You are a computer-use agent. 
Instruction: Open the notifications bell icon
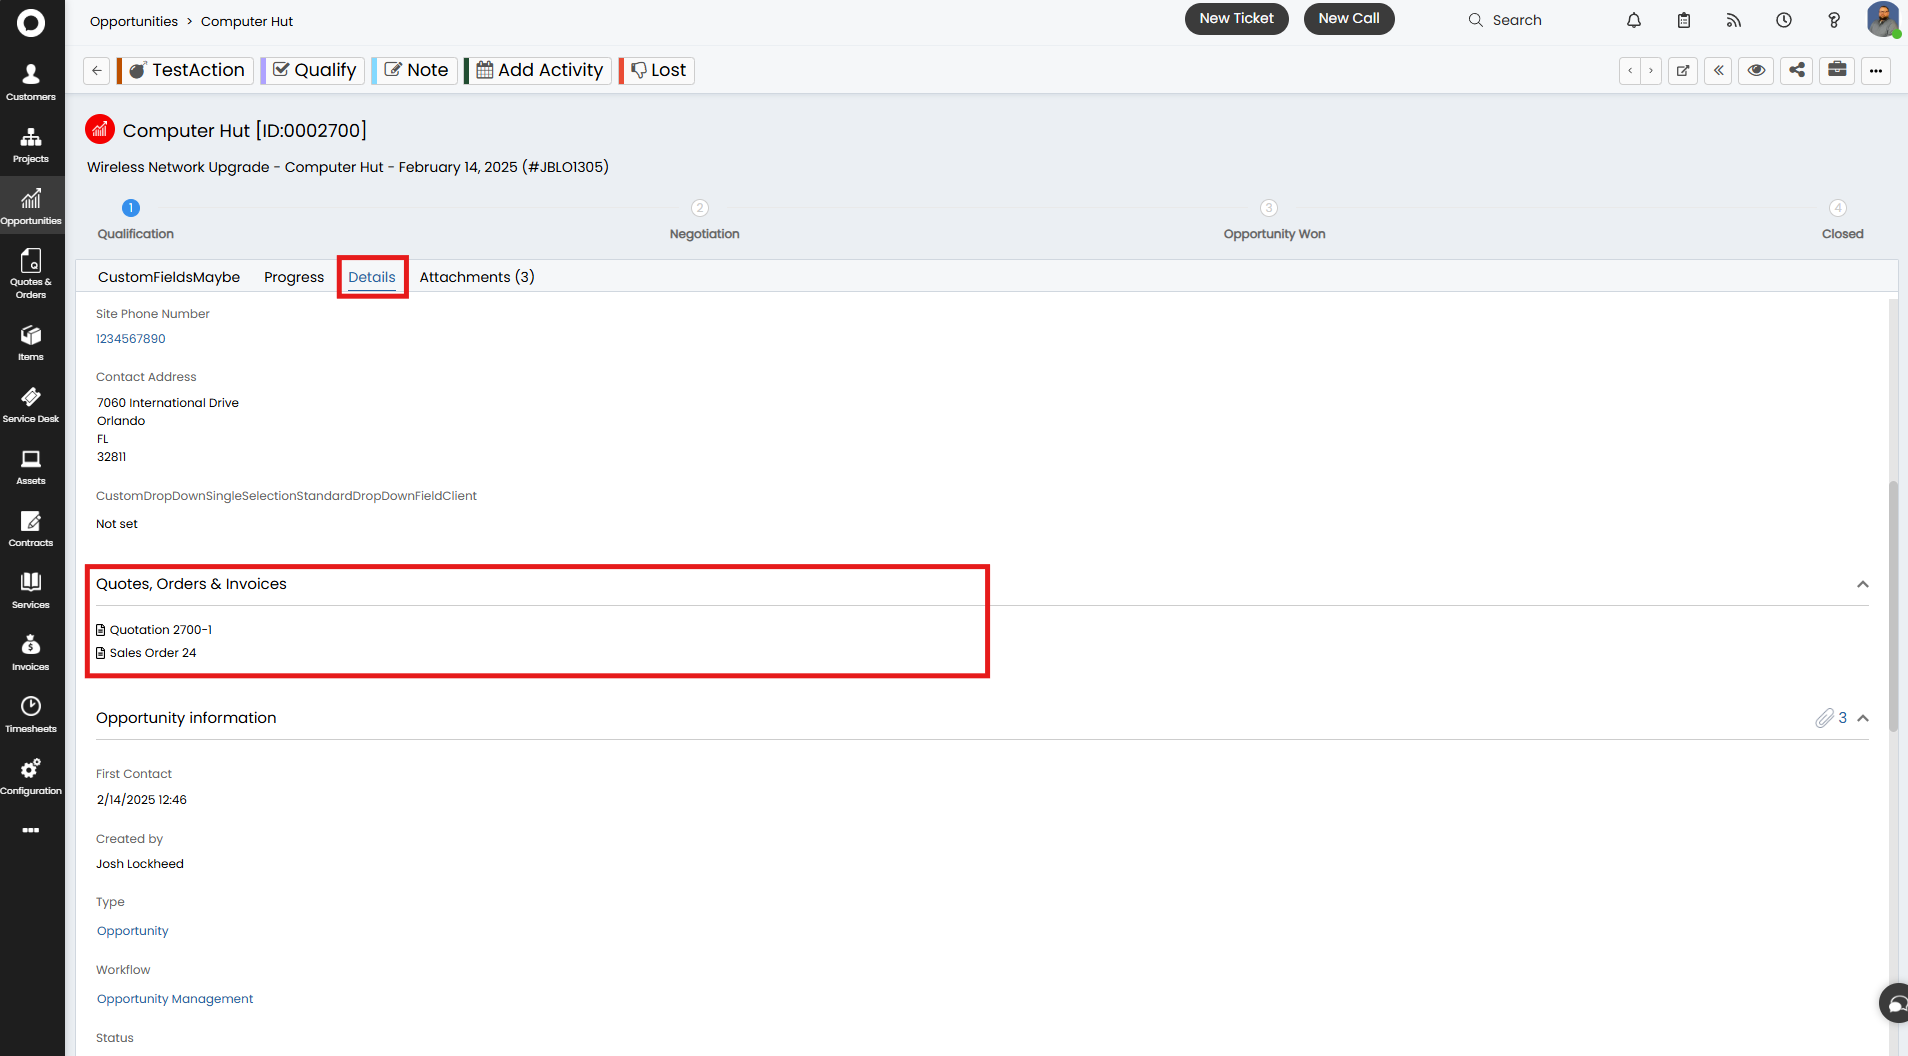click(1634, 20)
